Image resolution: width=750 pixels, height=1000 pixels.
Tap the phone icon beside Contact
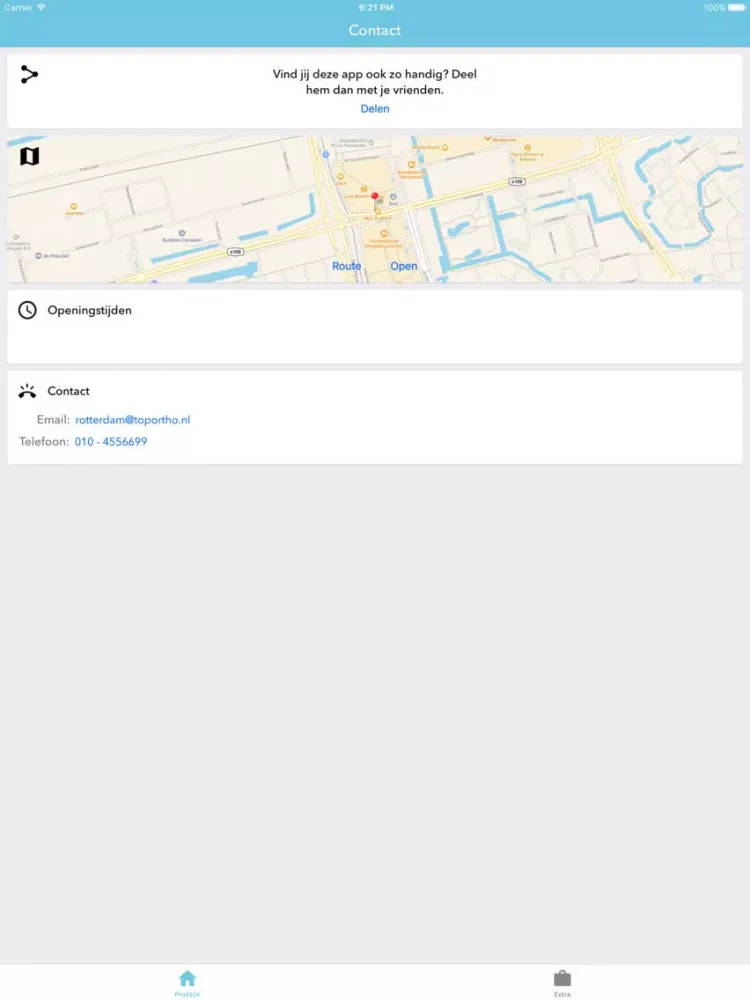tap(27, 391)
